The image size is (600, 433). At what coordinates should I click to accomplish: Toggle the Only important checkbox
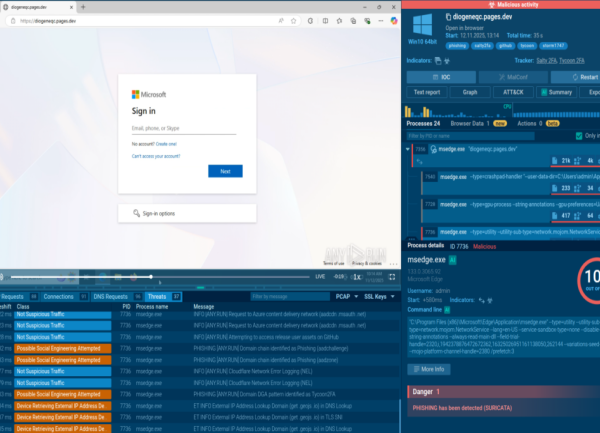[x=579, y=136]
